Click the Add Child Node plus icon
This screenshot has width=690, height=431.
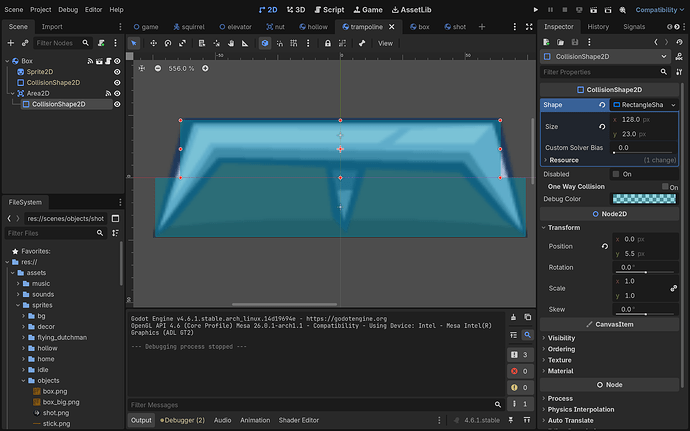(x=10, y=43)
